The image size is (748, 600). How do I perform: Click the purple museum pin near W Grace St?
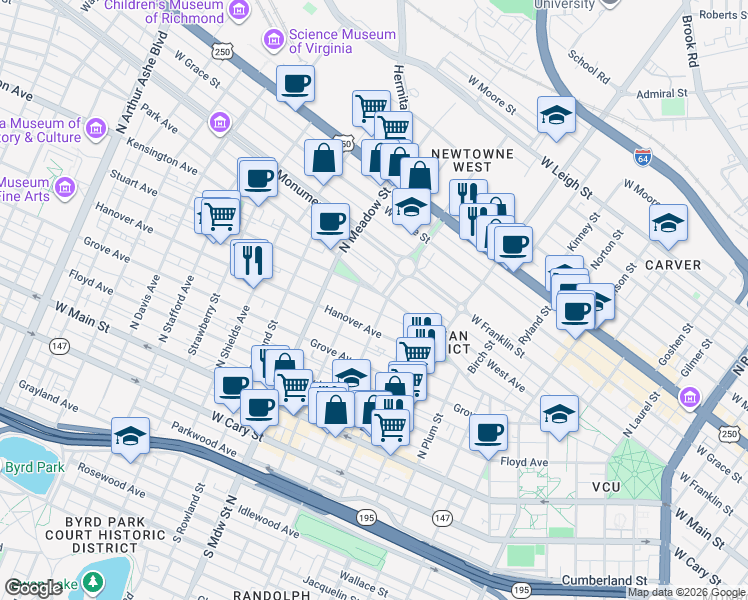pos(219,123)
